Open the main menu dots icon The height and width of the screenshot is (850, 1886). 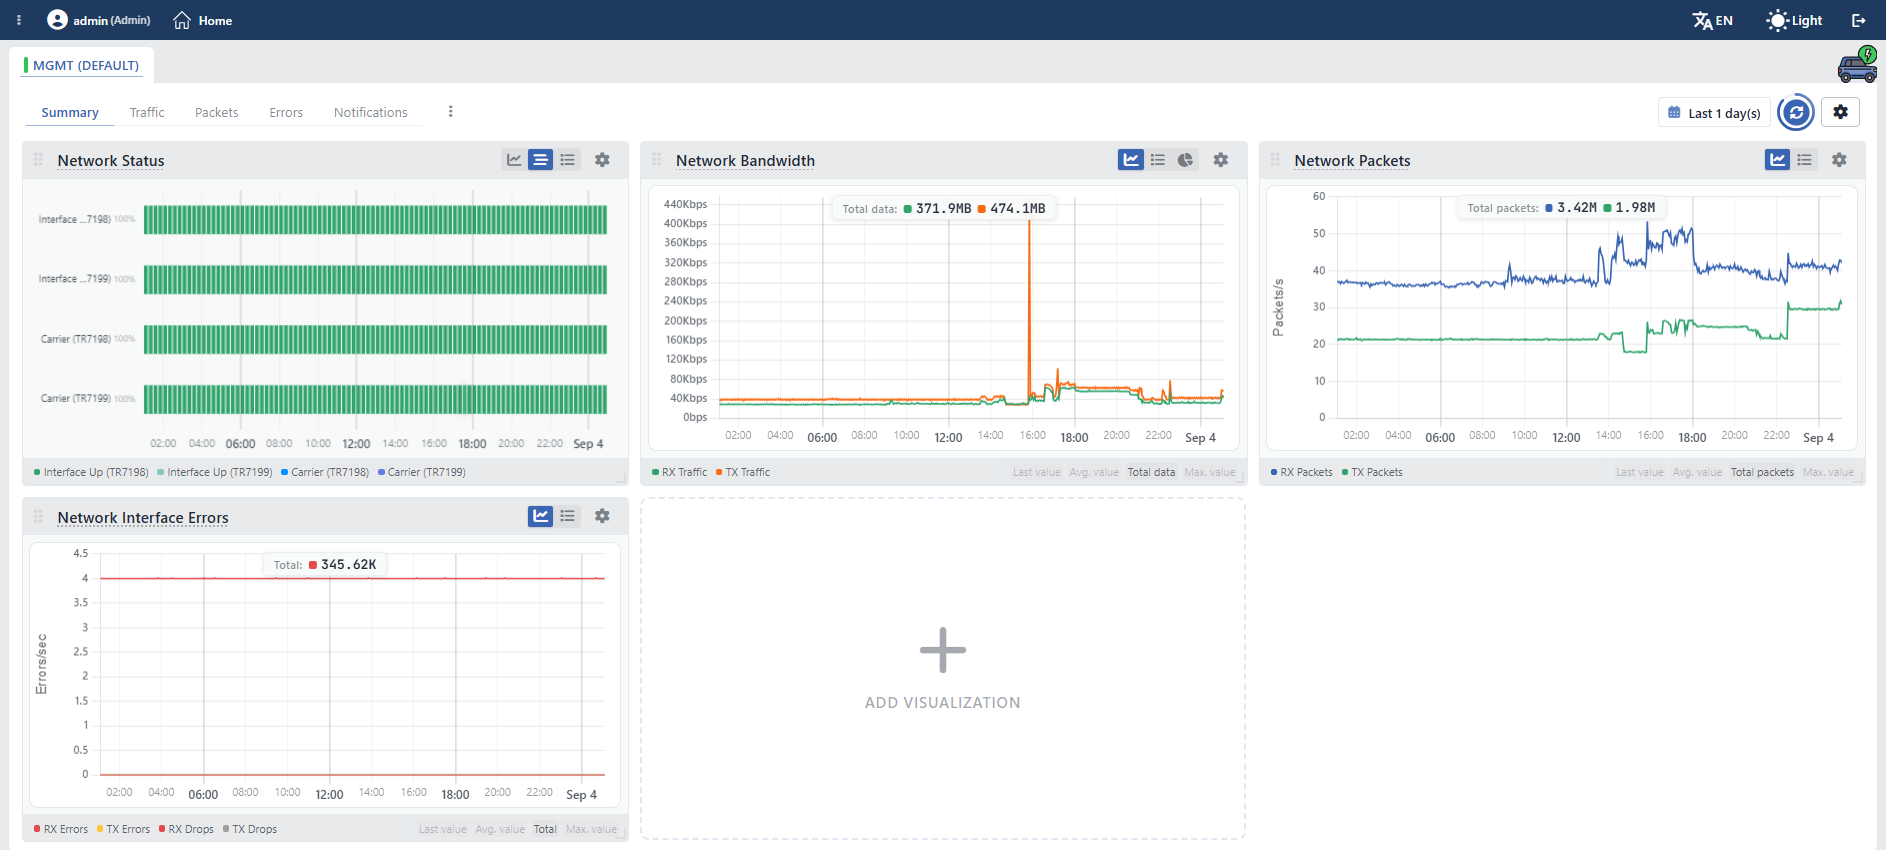pyautogui.click(x=19, y=20)
